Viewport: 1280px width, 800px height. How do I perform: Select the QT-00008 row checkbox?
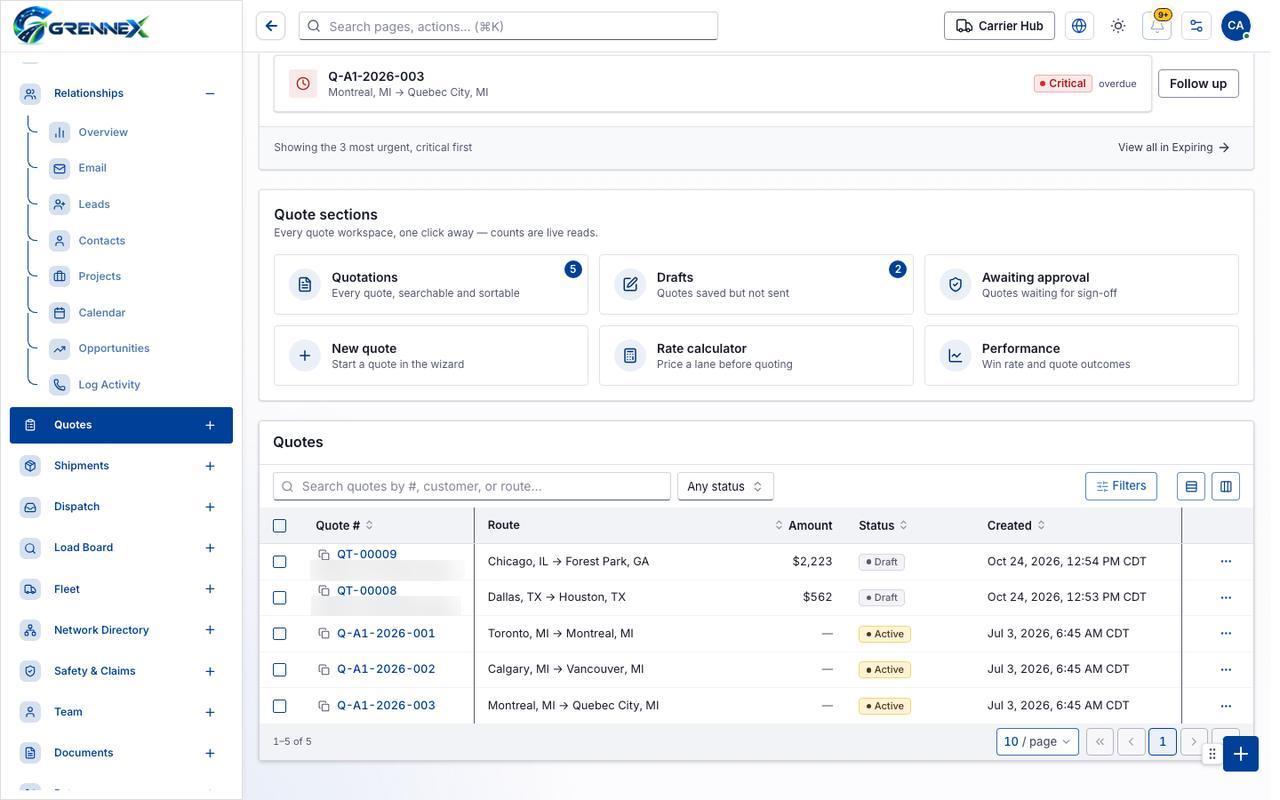coord(280,598)
